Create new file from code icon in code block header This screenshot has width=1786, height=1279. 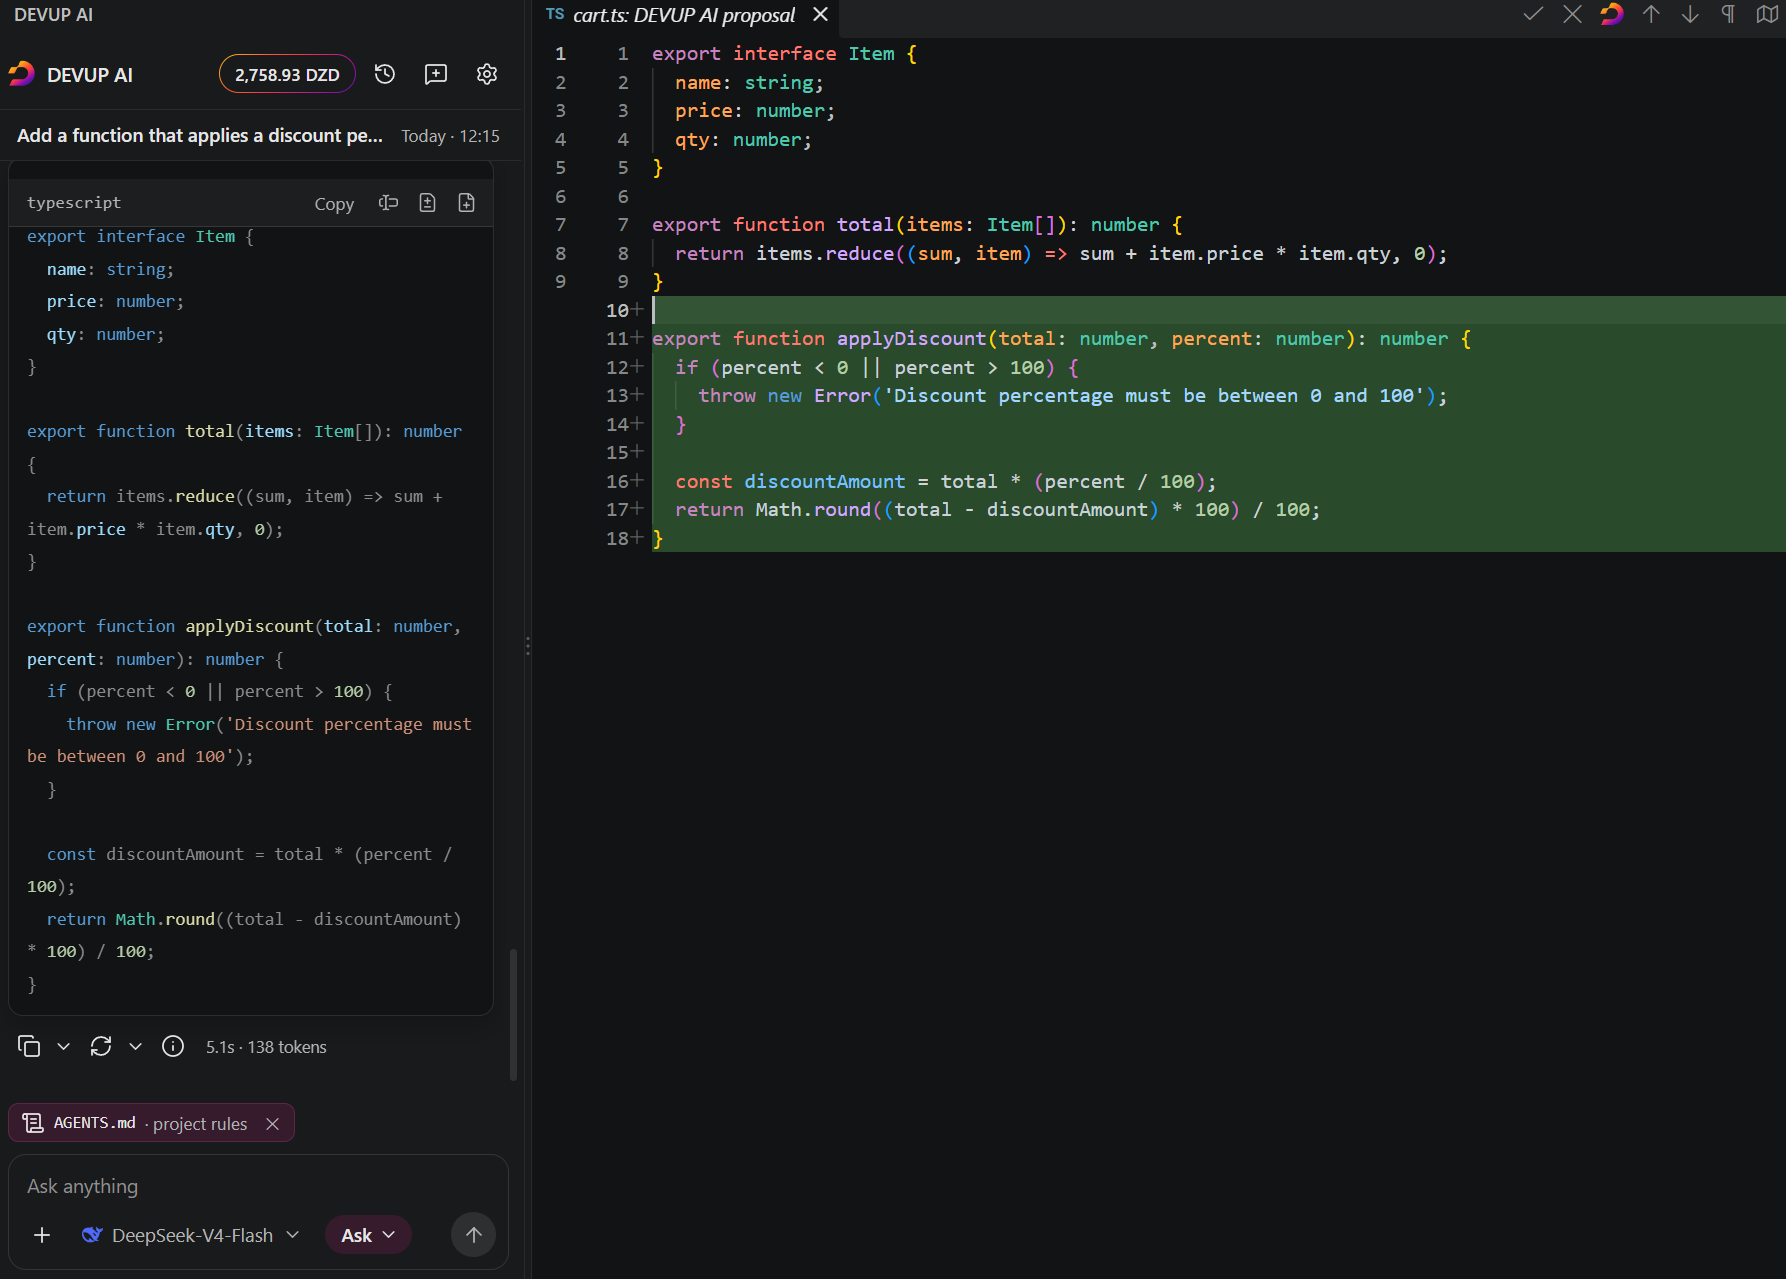[x=467, y=203]
